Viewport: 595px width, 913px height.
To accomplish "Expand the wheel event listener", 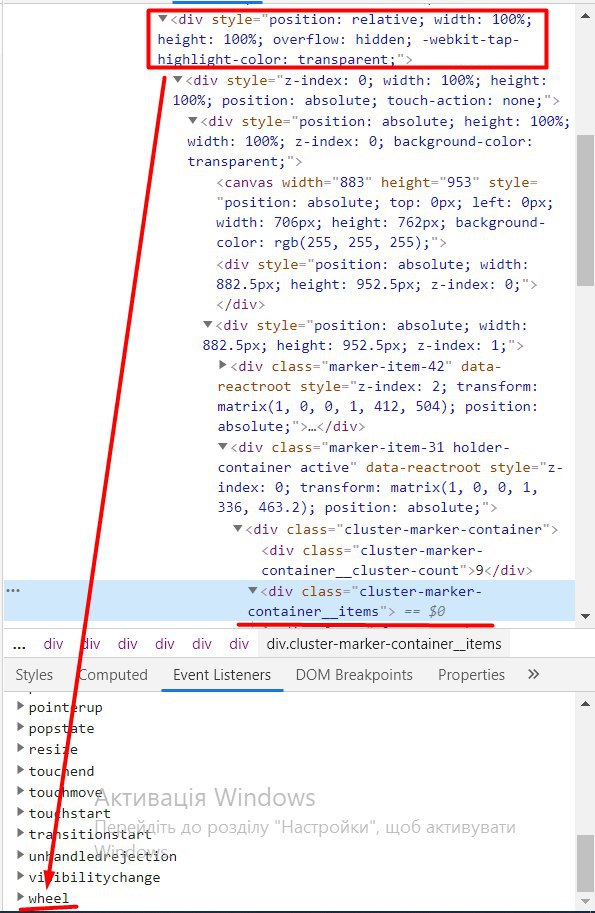I will tap(20, 897).
